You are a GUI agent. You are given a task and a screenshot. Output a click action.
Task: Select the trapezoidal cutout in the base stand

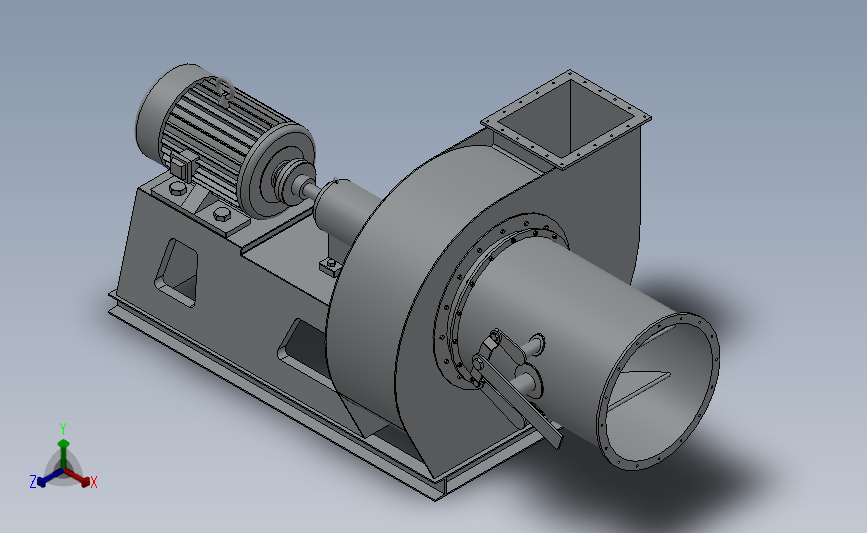click(x=177, y=272)
